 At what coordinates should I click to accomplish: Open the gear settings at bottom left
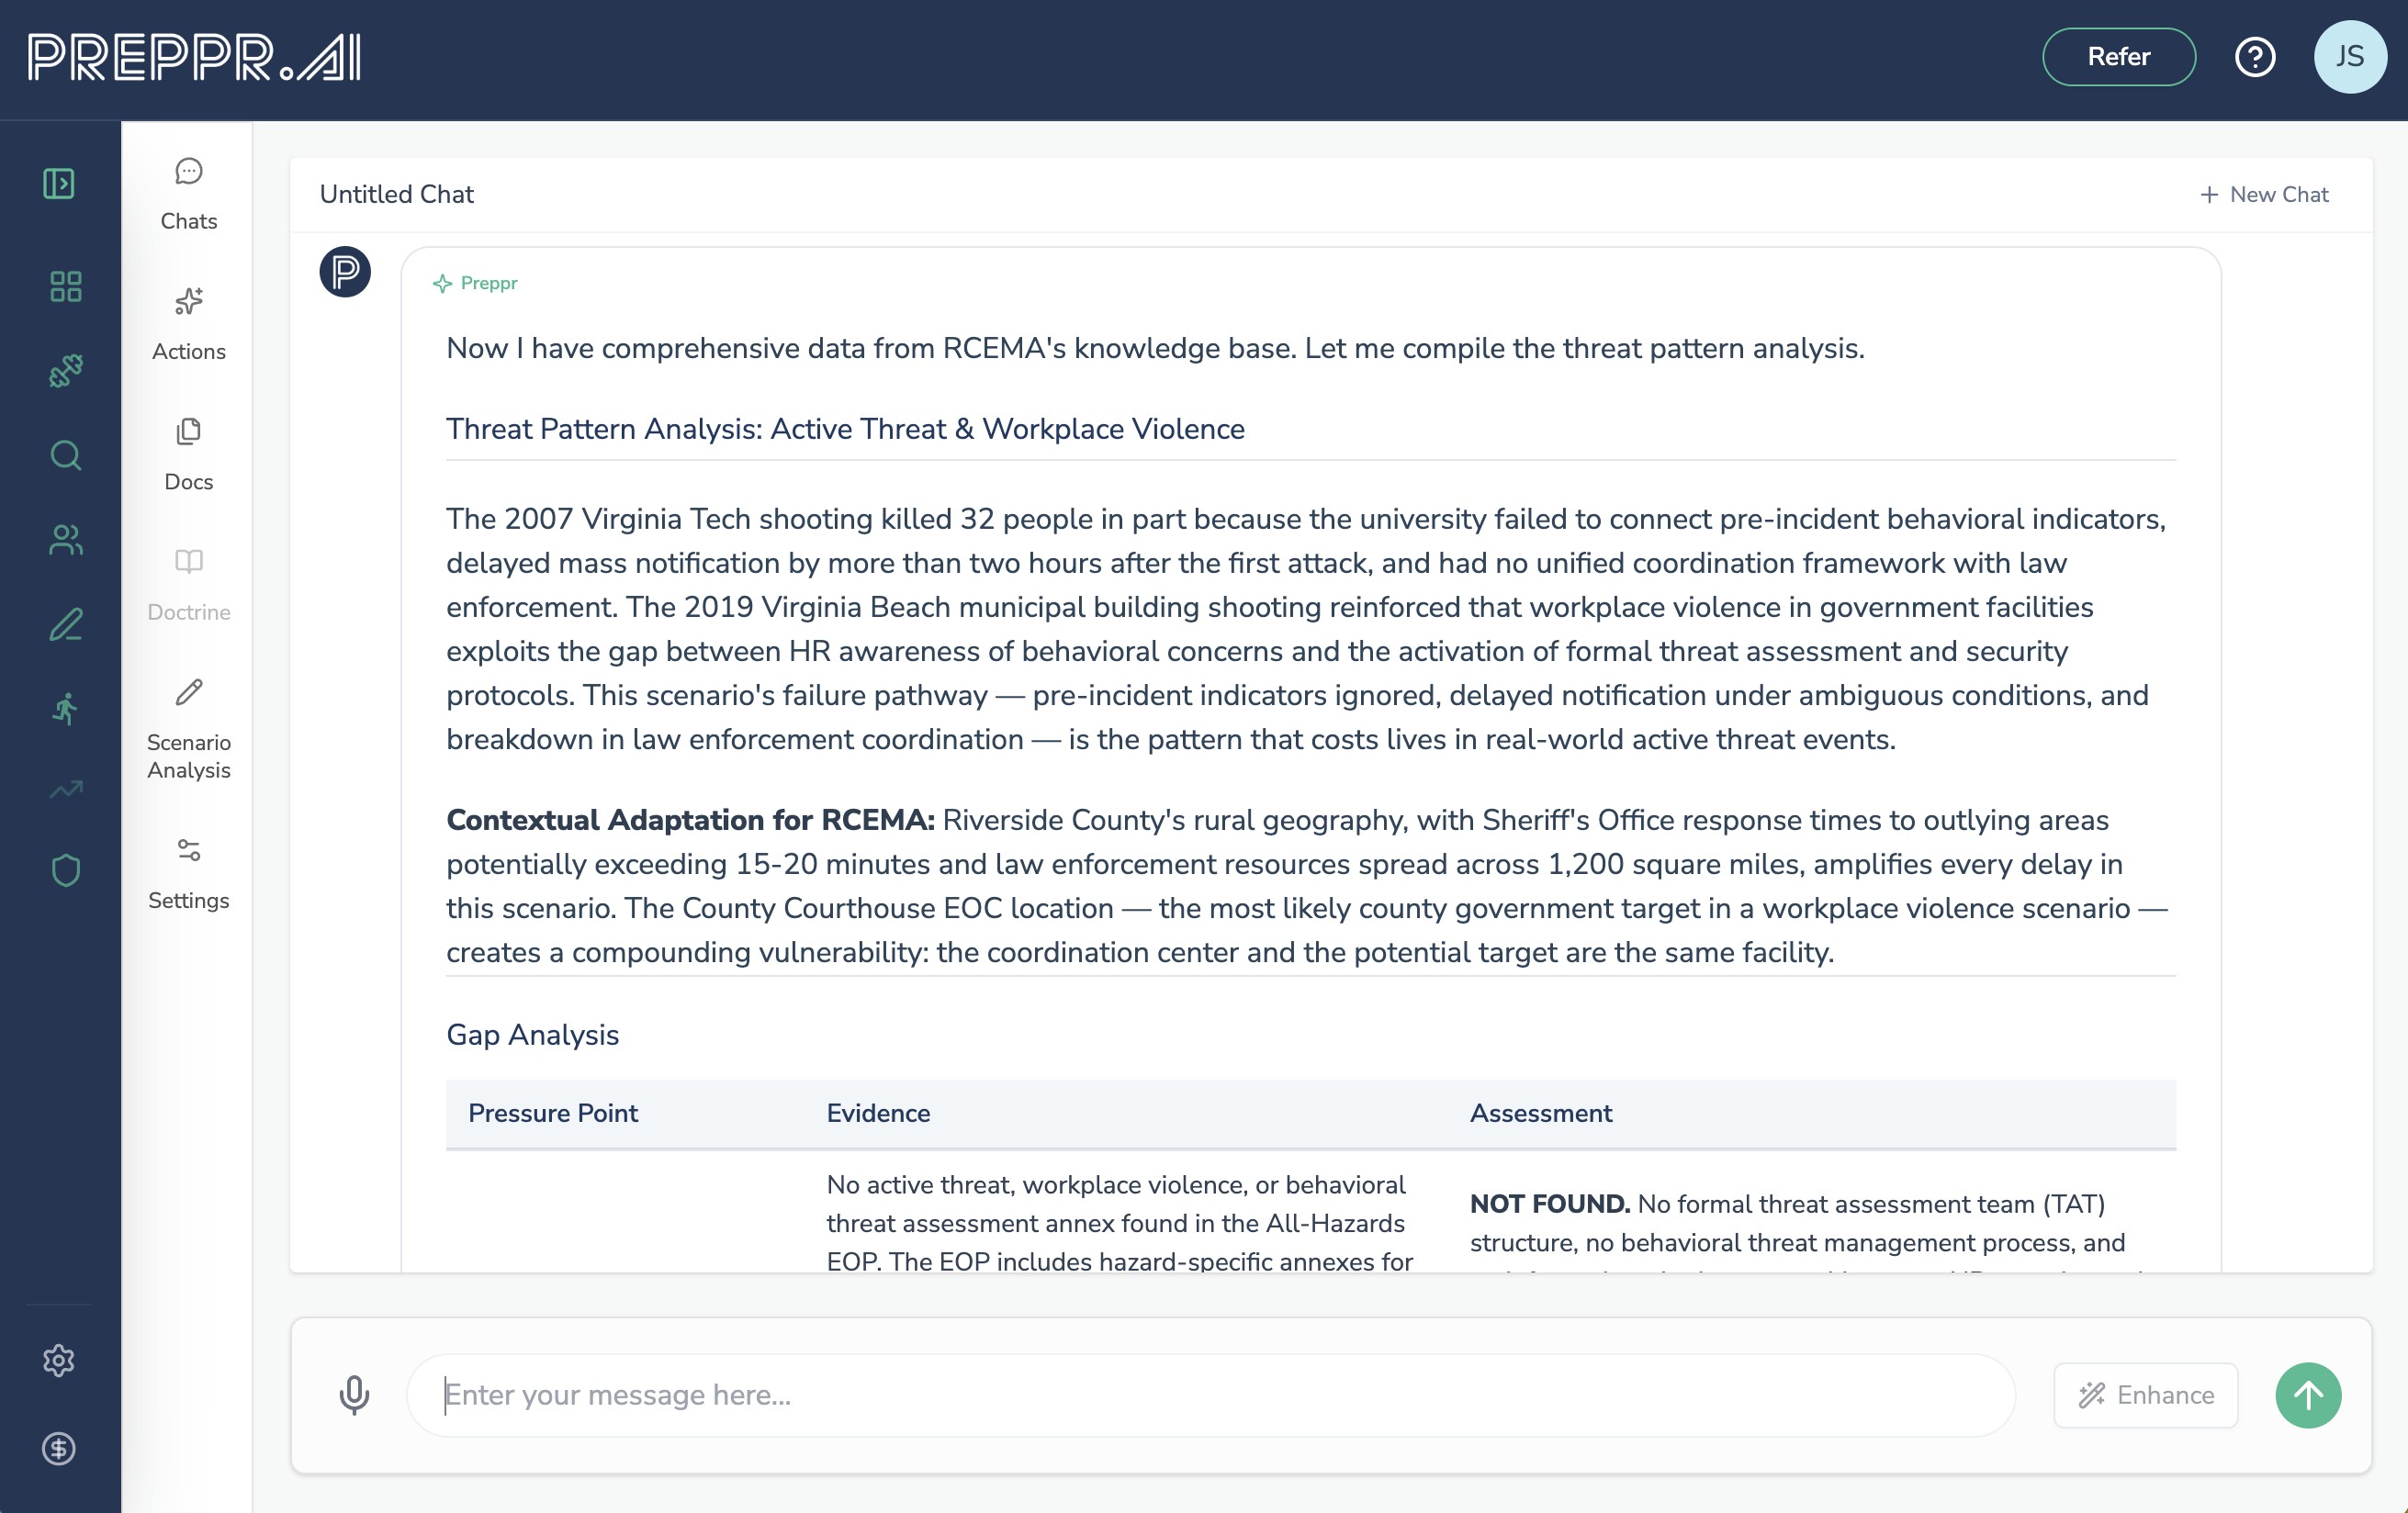[x=59, y=1360]
